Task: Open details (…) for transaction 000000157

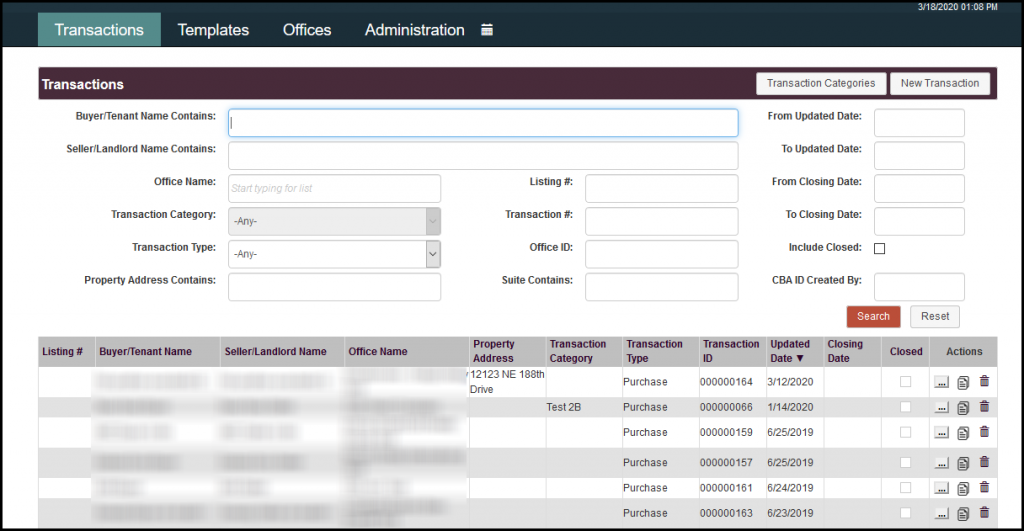Action: [941, 463]
